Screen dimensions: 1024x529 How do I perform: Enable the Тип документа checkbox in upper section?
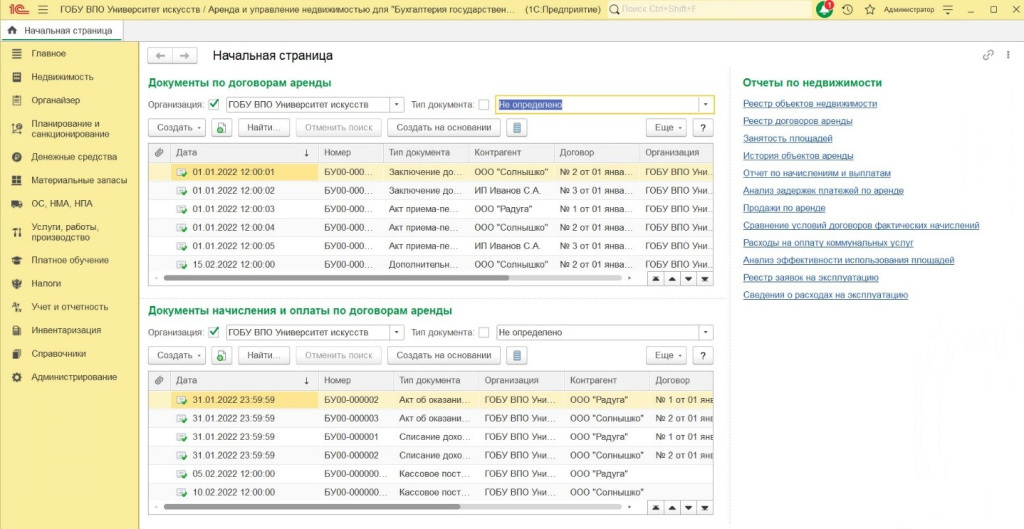click(x=484, y=104)
